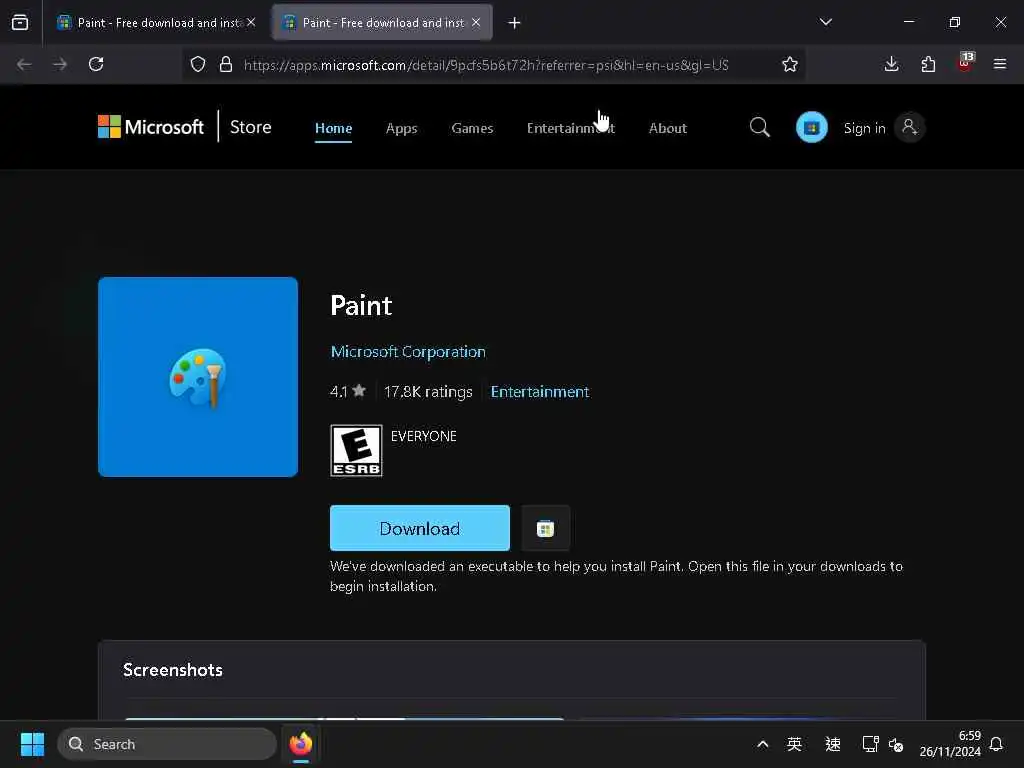Open the Windows Start menu

pyautogui.click(x=32, y=744)
